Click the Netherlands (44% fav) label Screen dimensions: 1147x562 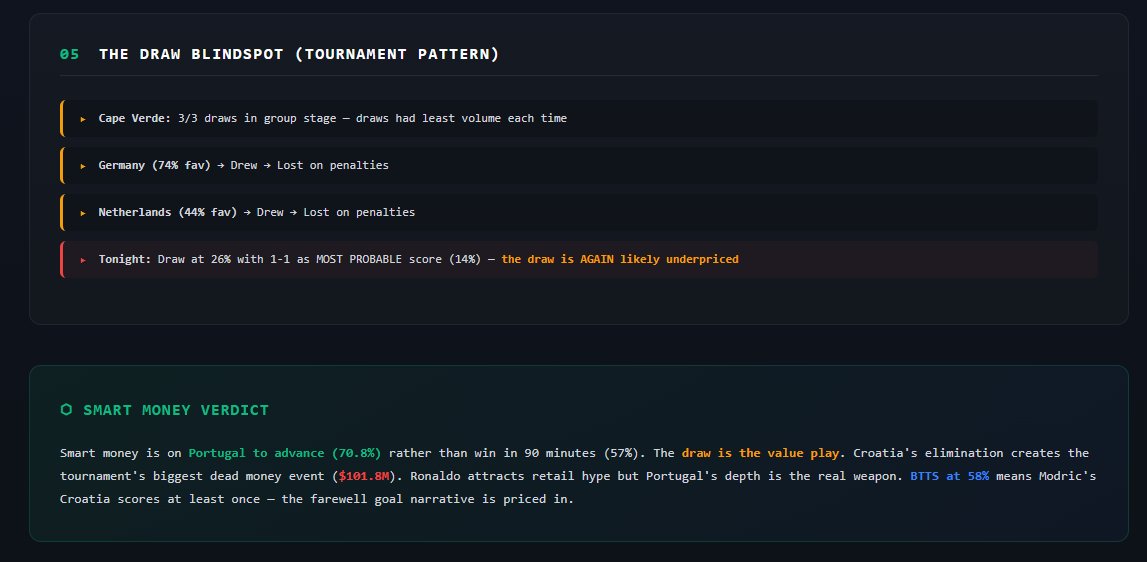coord(168,211)
